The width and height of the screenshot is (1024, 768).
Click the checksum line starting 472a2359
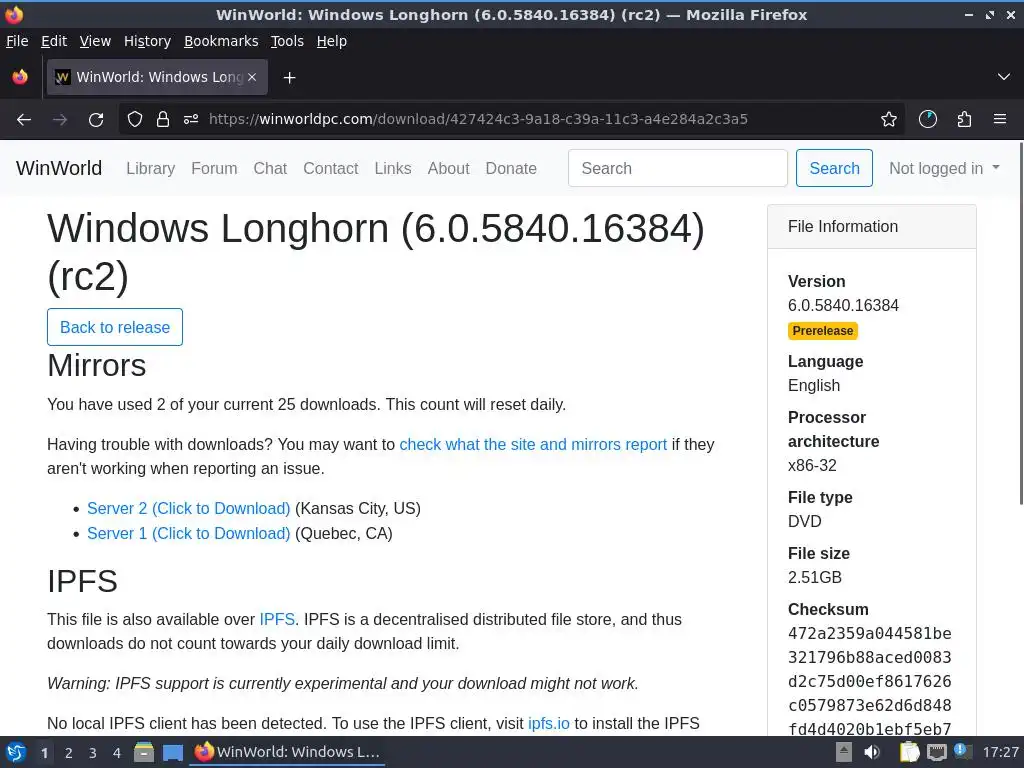click(x=869, y=633)
